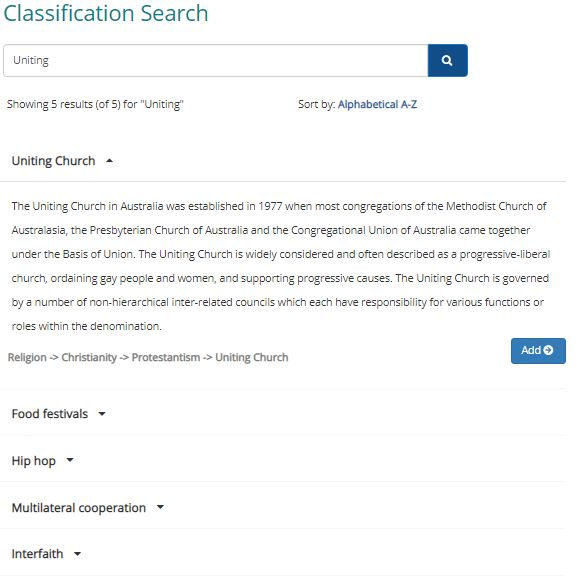Add the Uniting Church classification
This screenshot has width=582, height=577.
click(x=538, y=351)
